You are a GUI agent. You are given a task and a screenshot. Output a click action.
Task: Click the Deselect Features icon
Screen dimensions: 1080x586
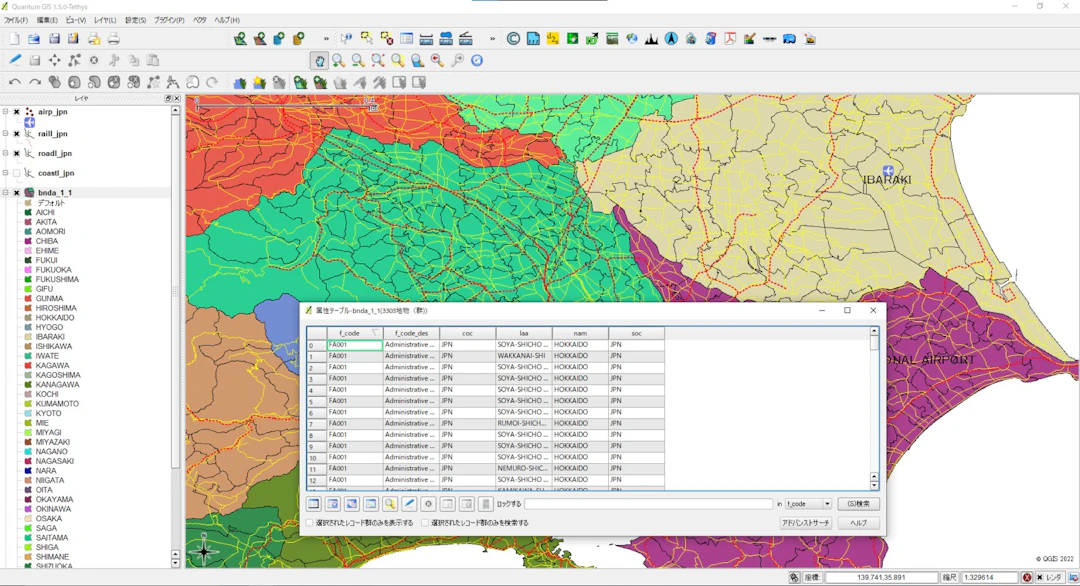tap(386, 39)
